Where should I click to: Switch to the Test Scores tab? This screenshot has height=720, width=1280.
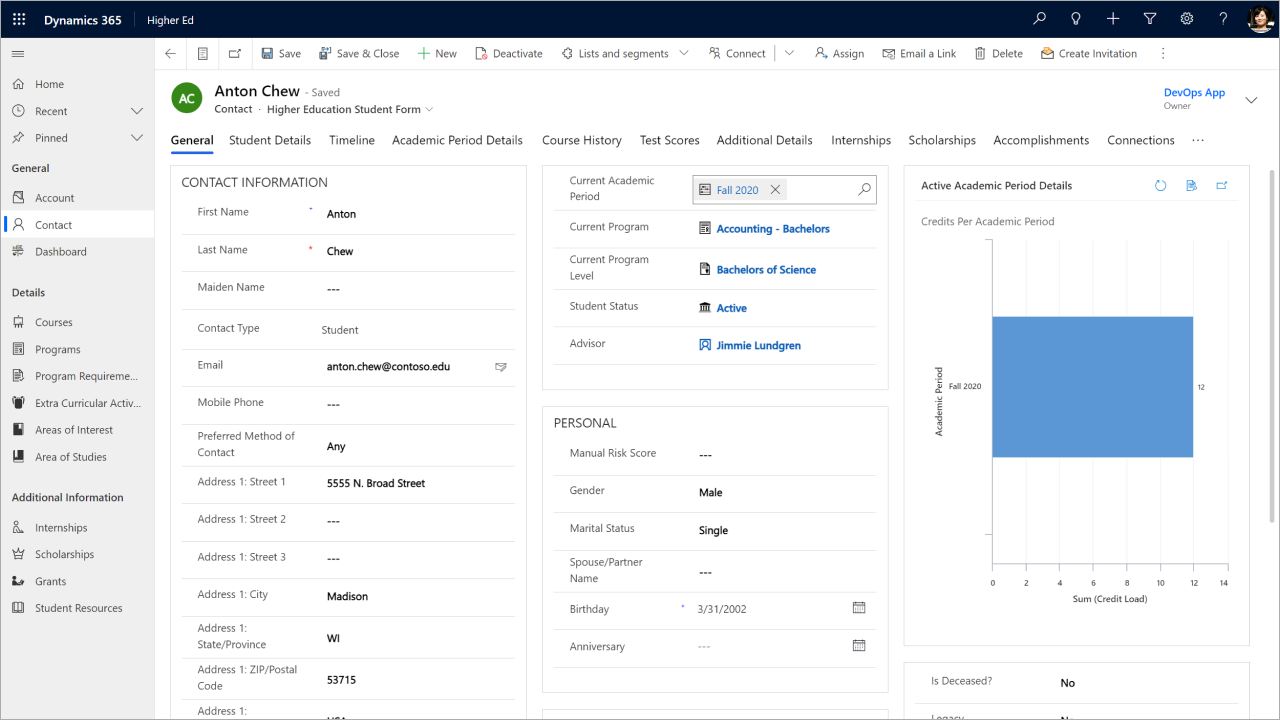pyautogui.click(x=669, y=140)
